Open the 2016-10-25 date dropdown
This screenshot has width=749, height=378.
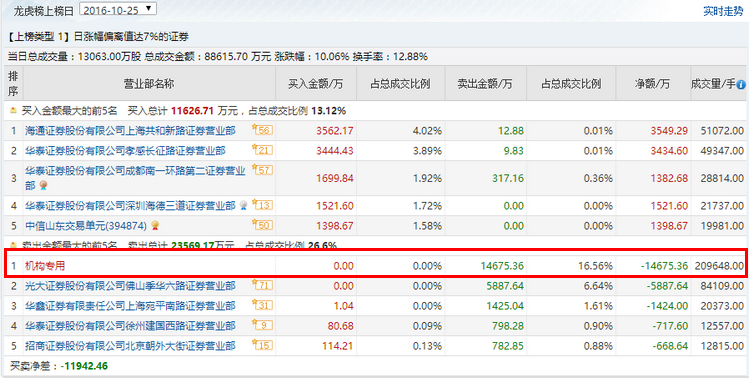(x=117, y=9)
